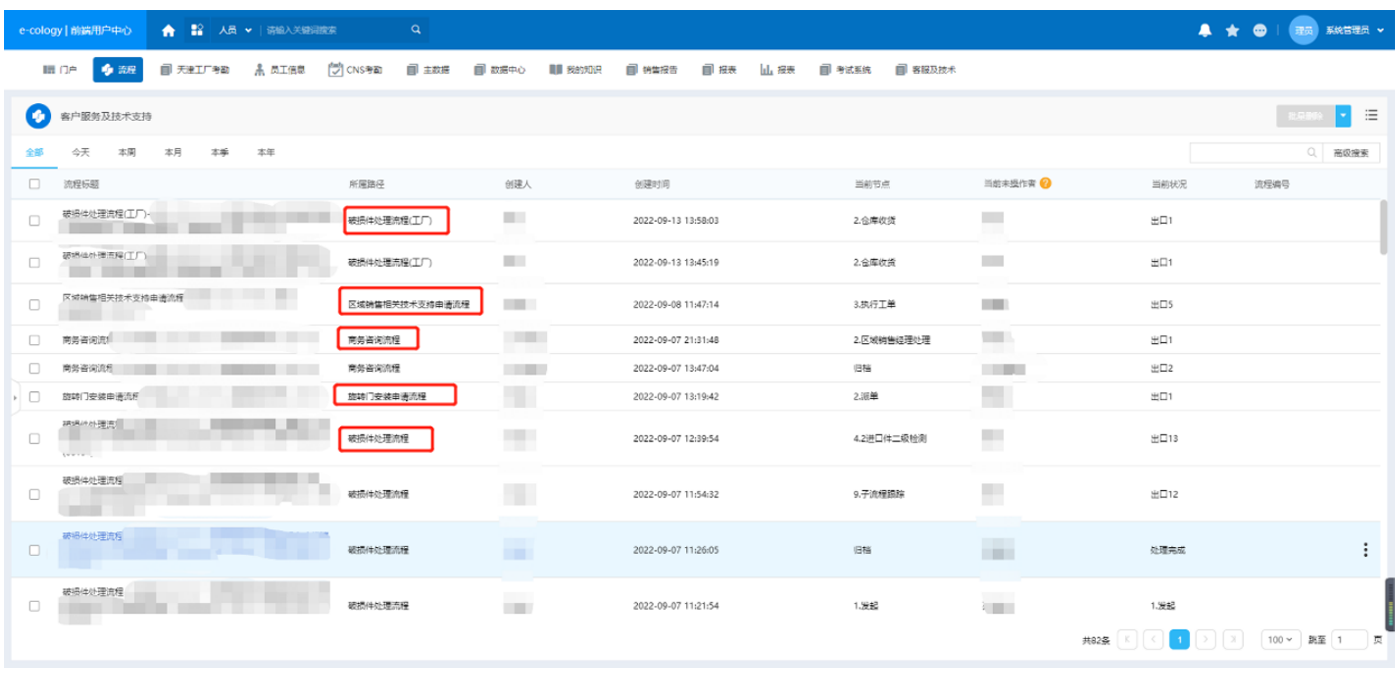Check the row created 2022-09-07 13:19:42
This screenshot has width=1398, height=692.
[x=35, y=397]
